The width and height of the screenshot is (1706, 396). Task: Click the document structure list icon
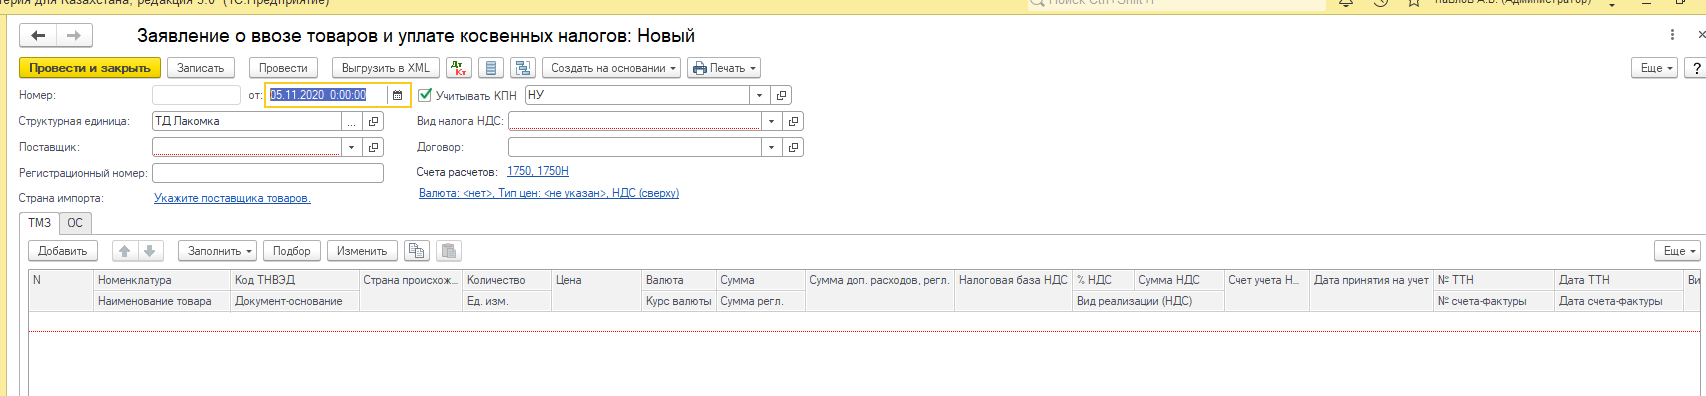(x=490, y=68)
